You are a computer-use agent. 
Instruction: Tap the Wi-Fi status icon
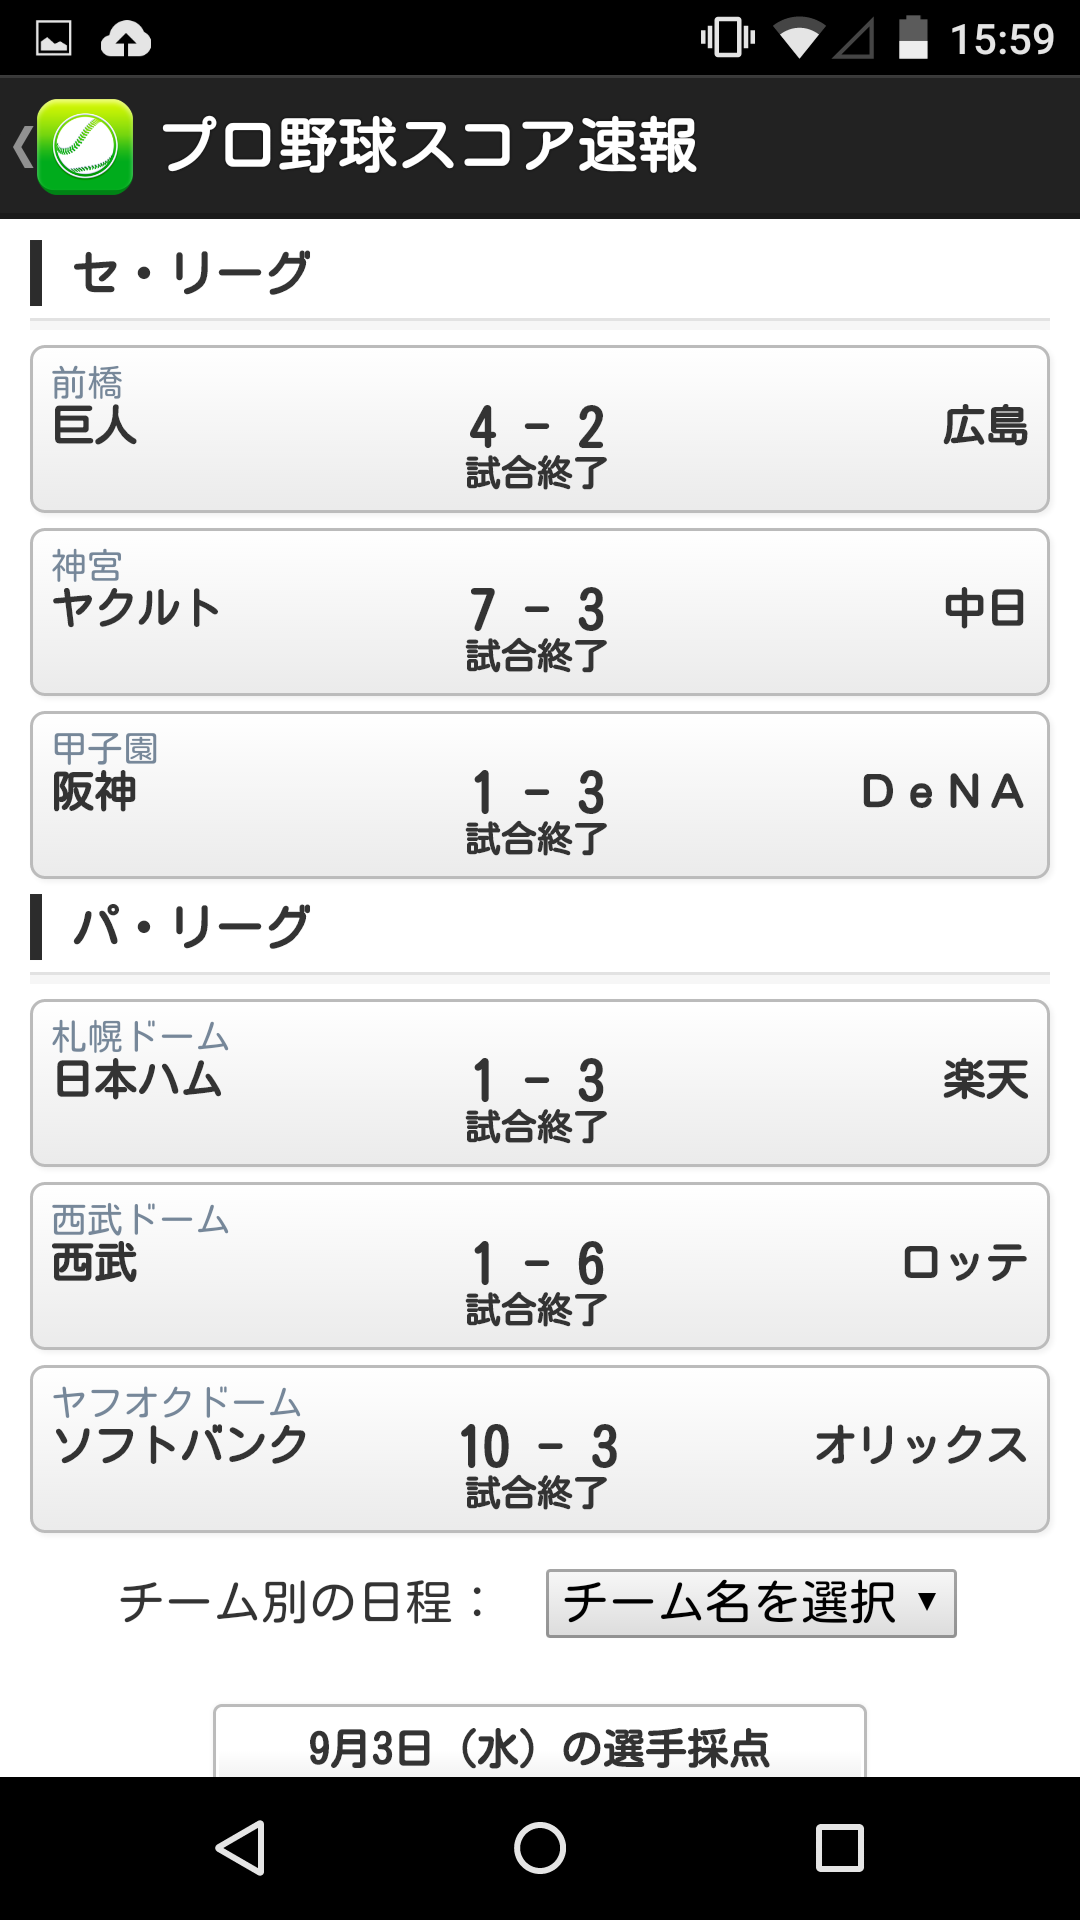tap(798, 39)
